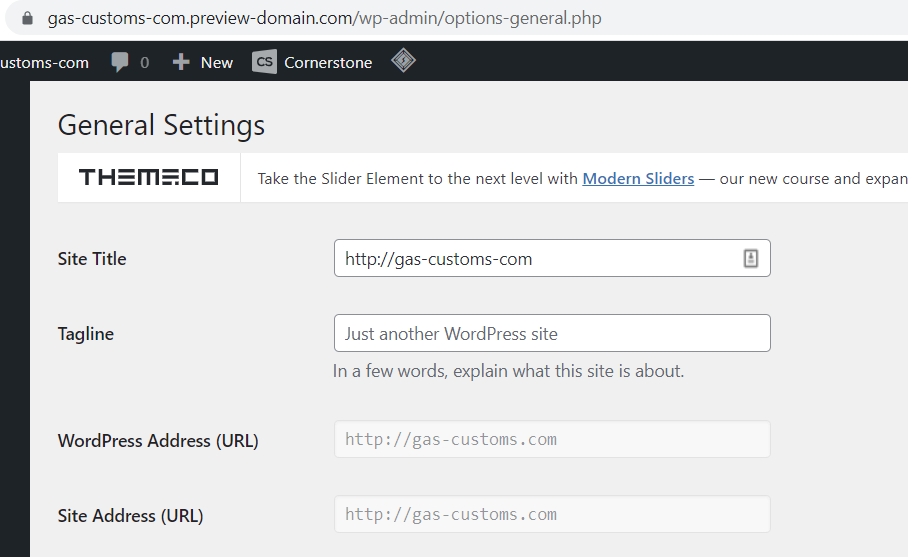Follow the Modern Sliders link

638,178
